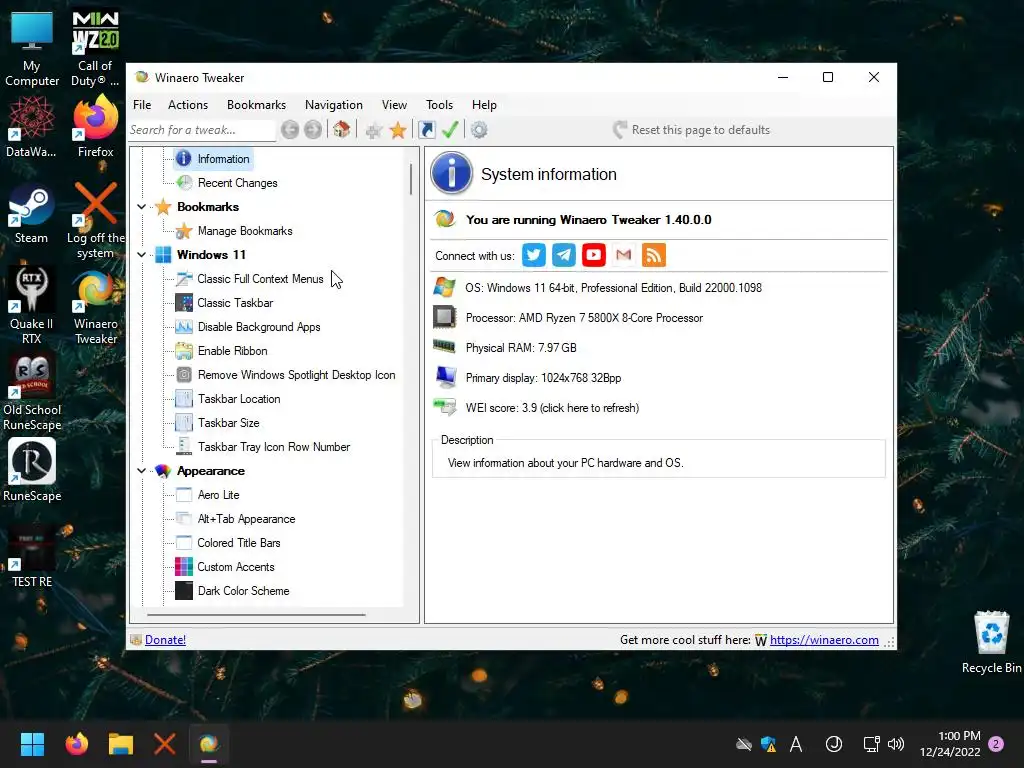
Task: Collapse the Appearance tree section
Action: point(141,471)
